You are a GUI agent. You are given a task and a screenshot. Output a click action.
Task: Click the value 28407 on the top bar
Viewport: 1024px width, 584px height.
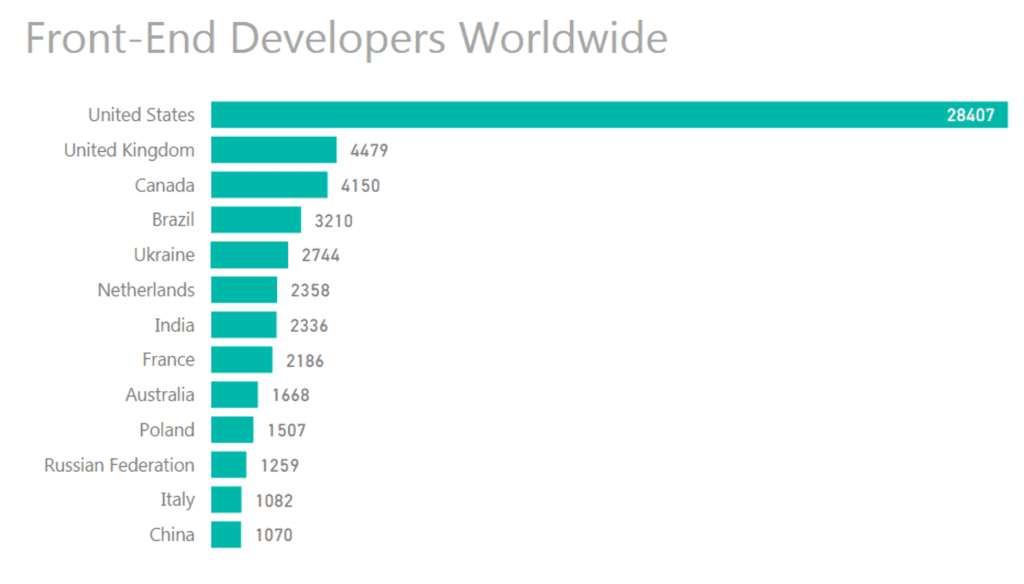(973, 114)
